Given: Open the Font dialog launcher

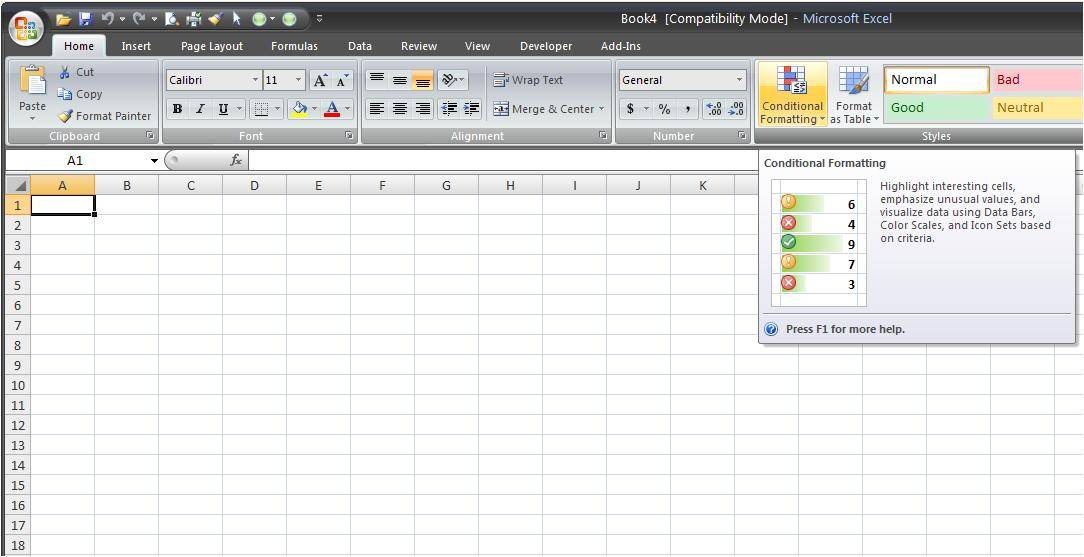Looking at the screenshot, I should click(x=349, y=136).
